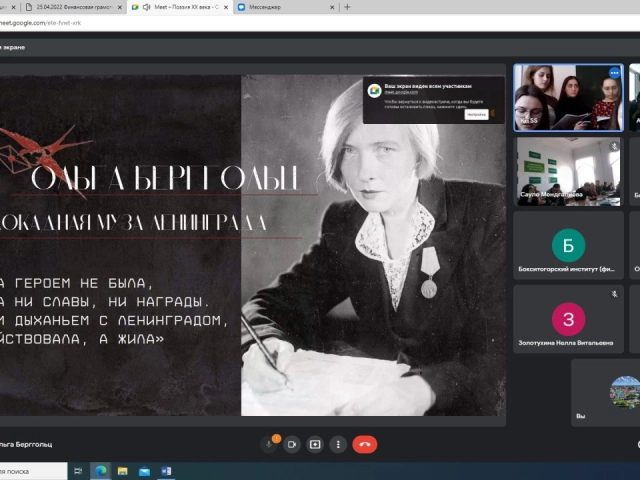Click the swallow bird graphic on slide
Image resolution: width=640 pixels, height=480 pixels.
click(45, 159)
